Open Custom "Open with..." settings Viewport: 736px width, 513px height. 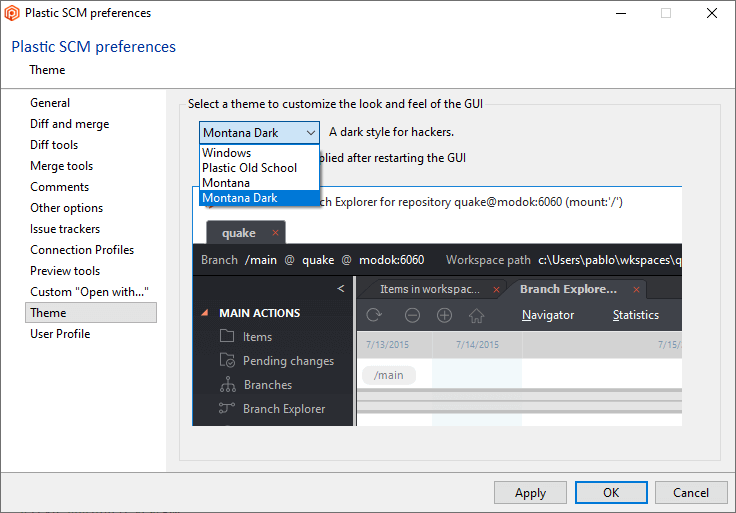pyautogui.click(x=89, y=292)
